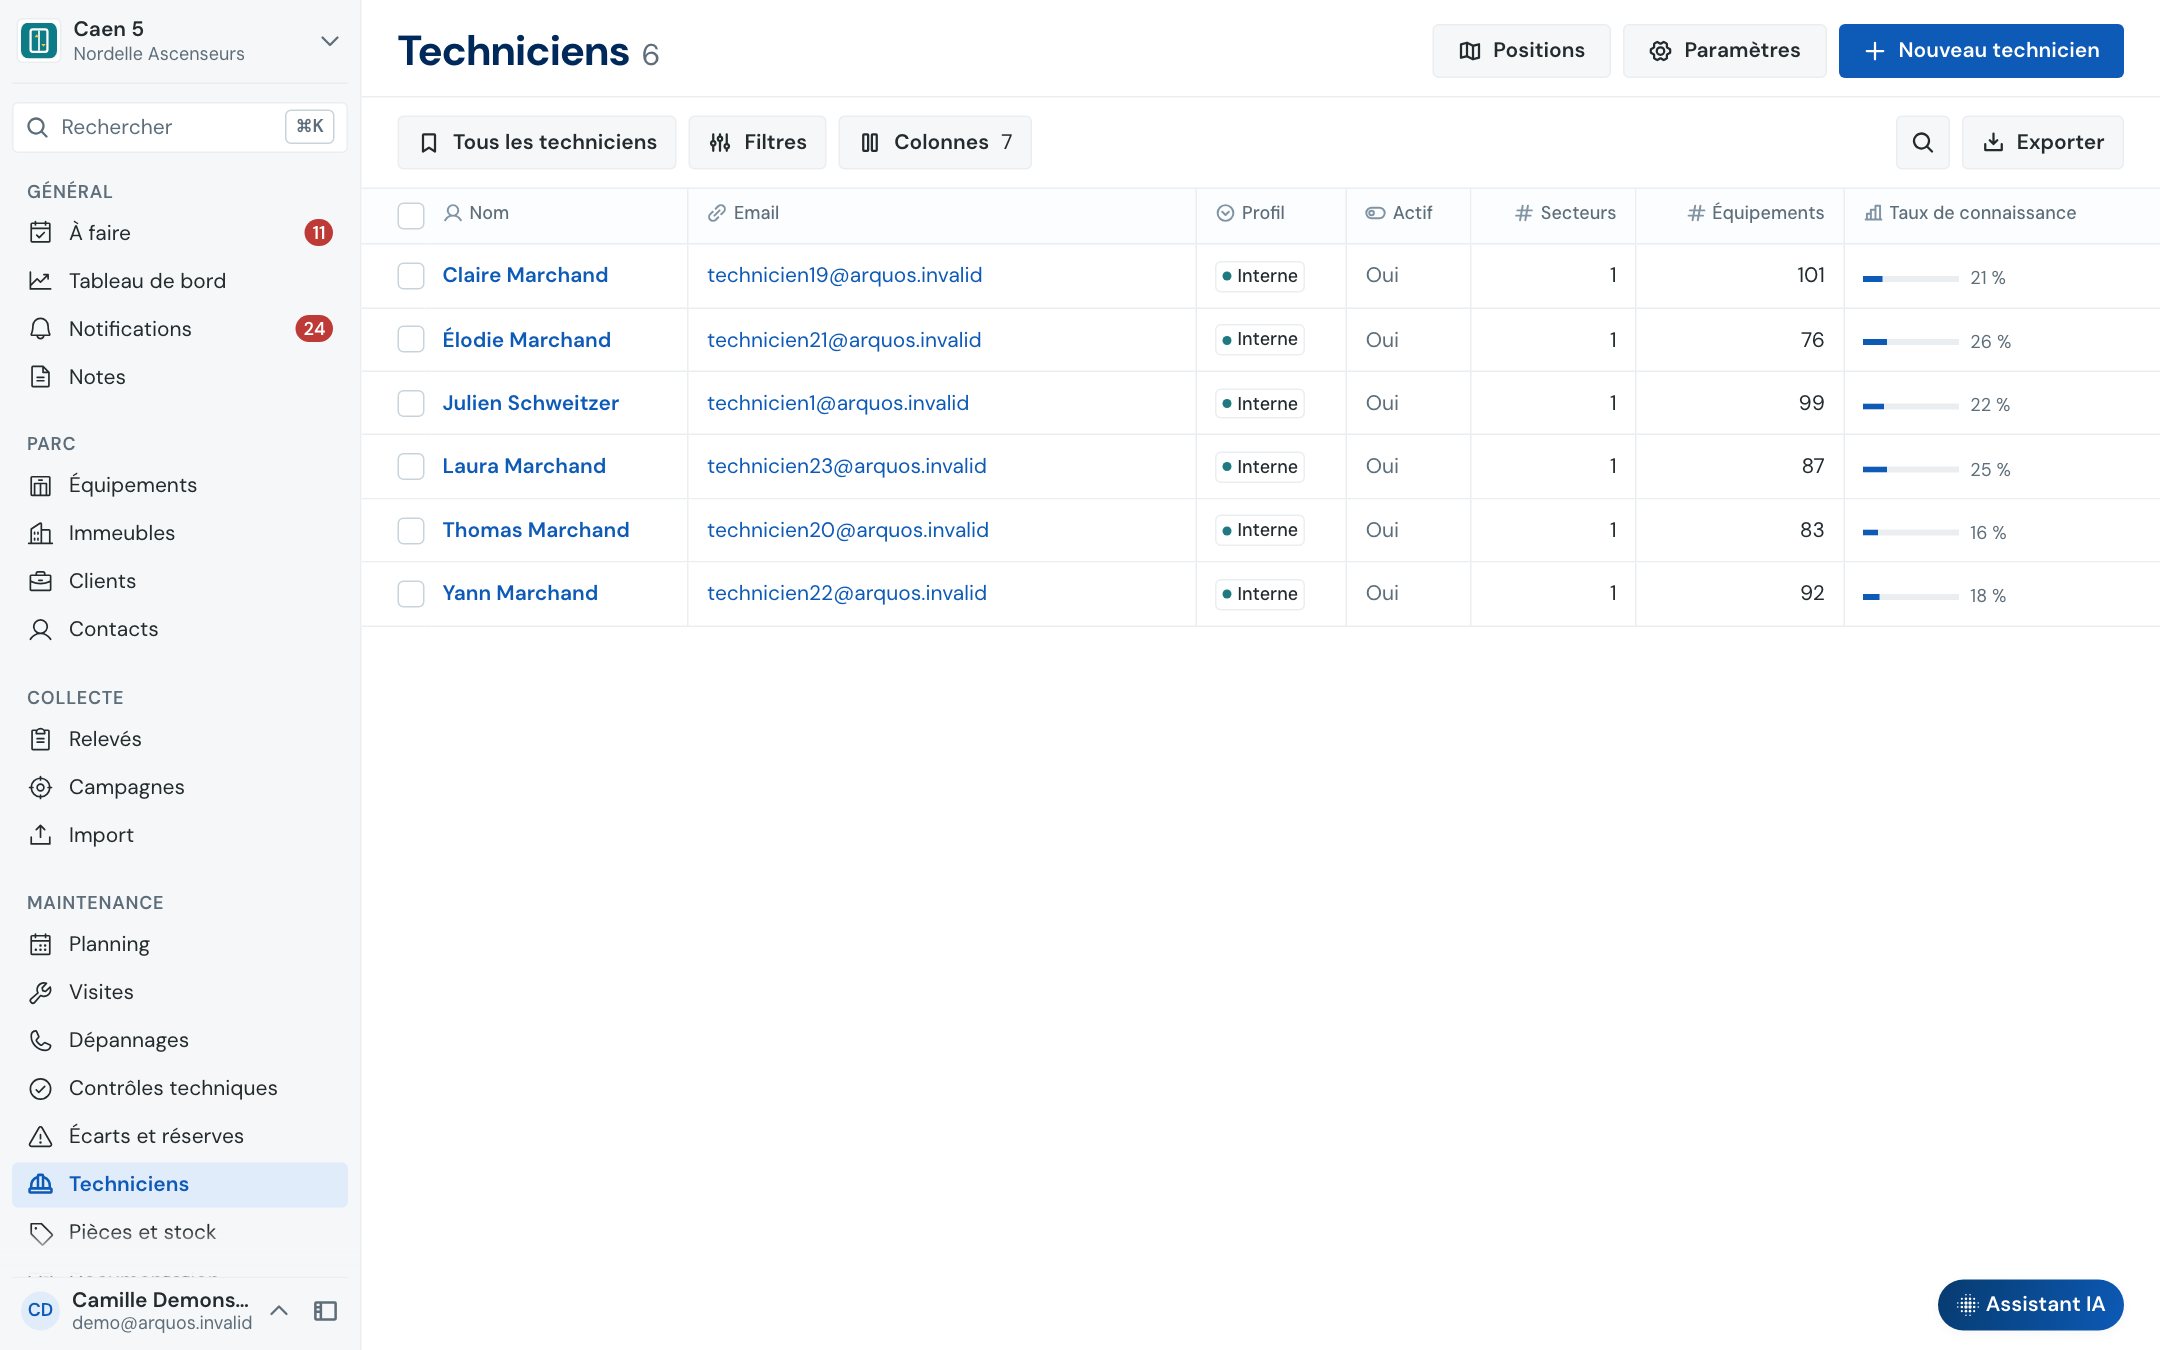Screen dimensions: 2160x1350
Task: Tick Thomas Marchand row checkbox
Action: click(411, 530)
